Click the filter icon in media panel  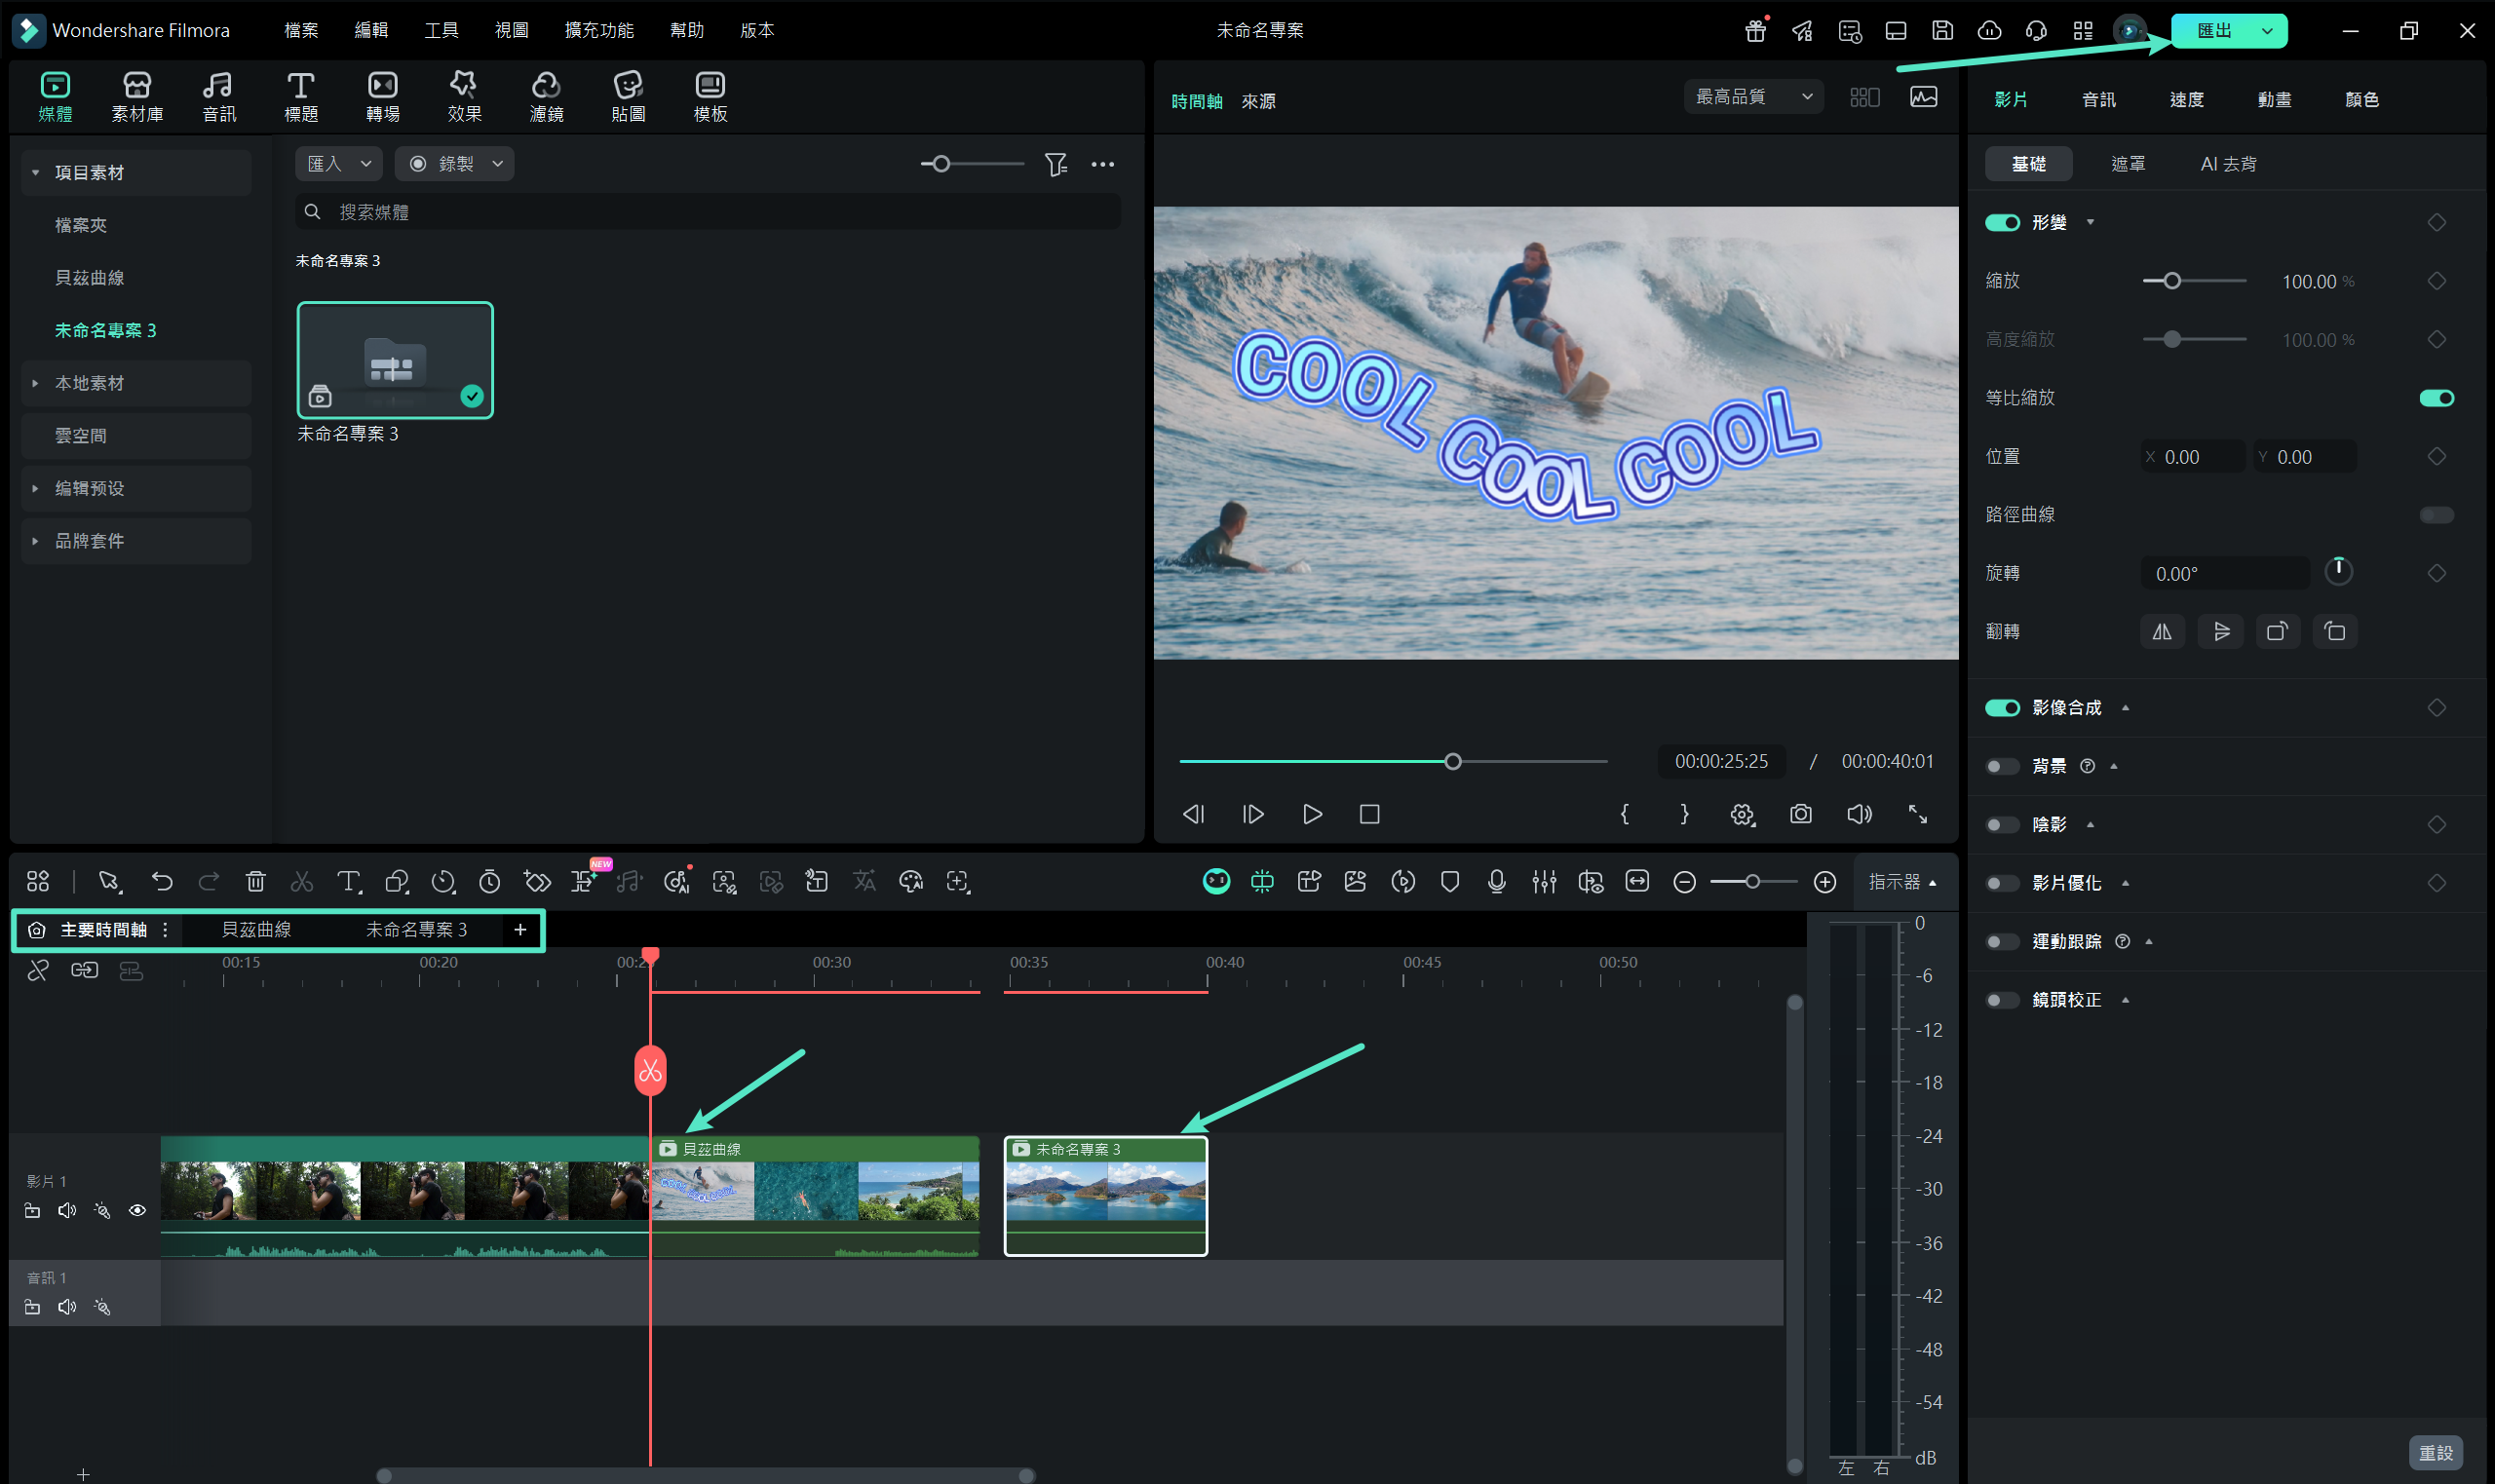click(1056, 164)
